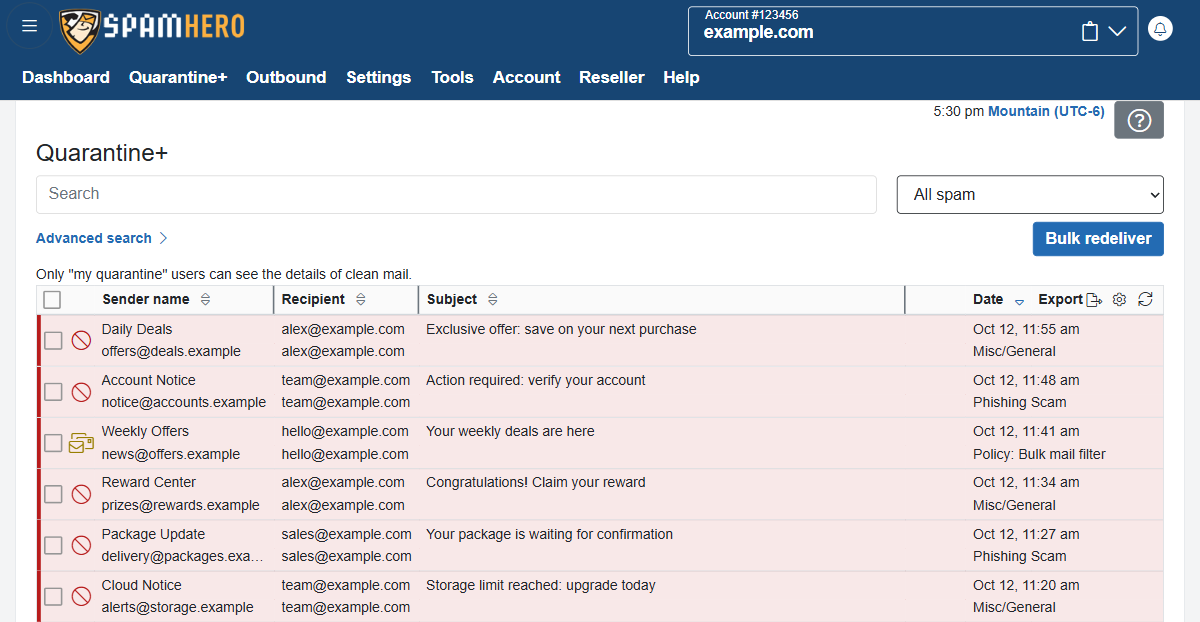
Task: Check the Account Notice message checkbox
Action: click(x=53, y=391)
